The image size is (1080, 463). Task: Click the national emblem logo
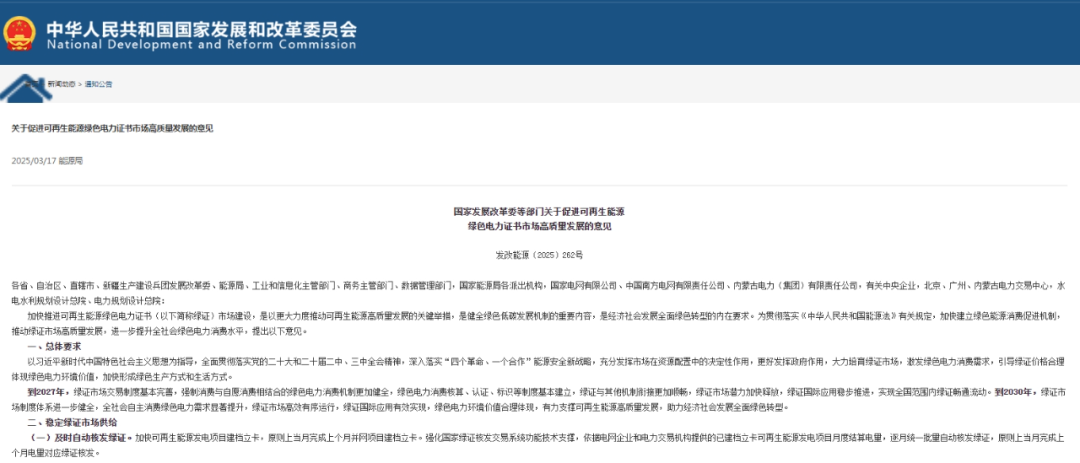(x=19, y=33)
